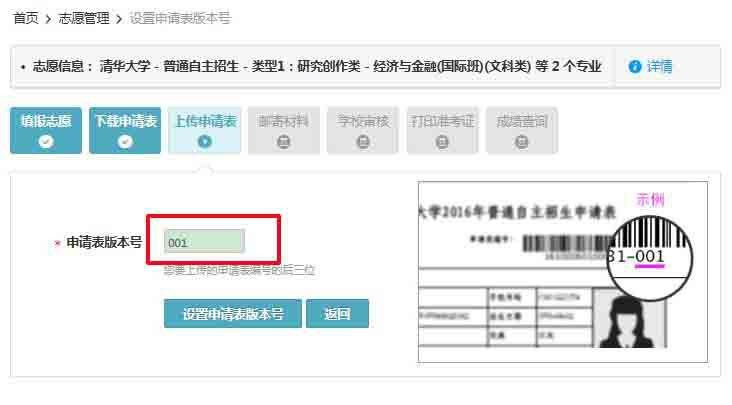This screenshot has width=732, height=405.
Task: Click the magnified barcode circle in the example
Action: [650, 258]
